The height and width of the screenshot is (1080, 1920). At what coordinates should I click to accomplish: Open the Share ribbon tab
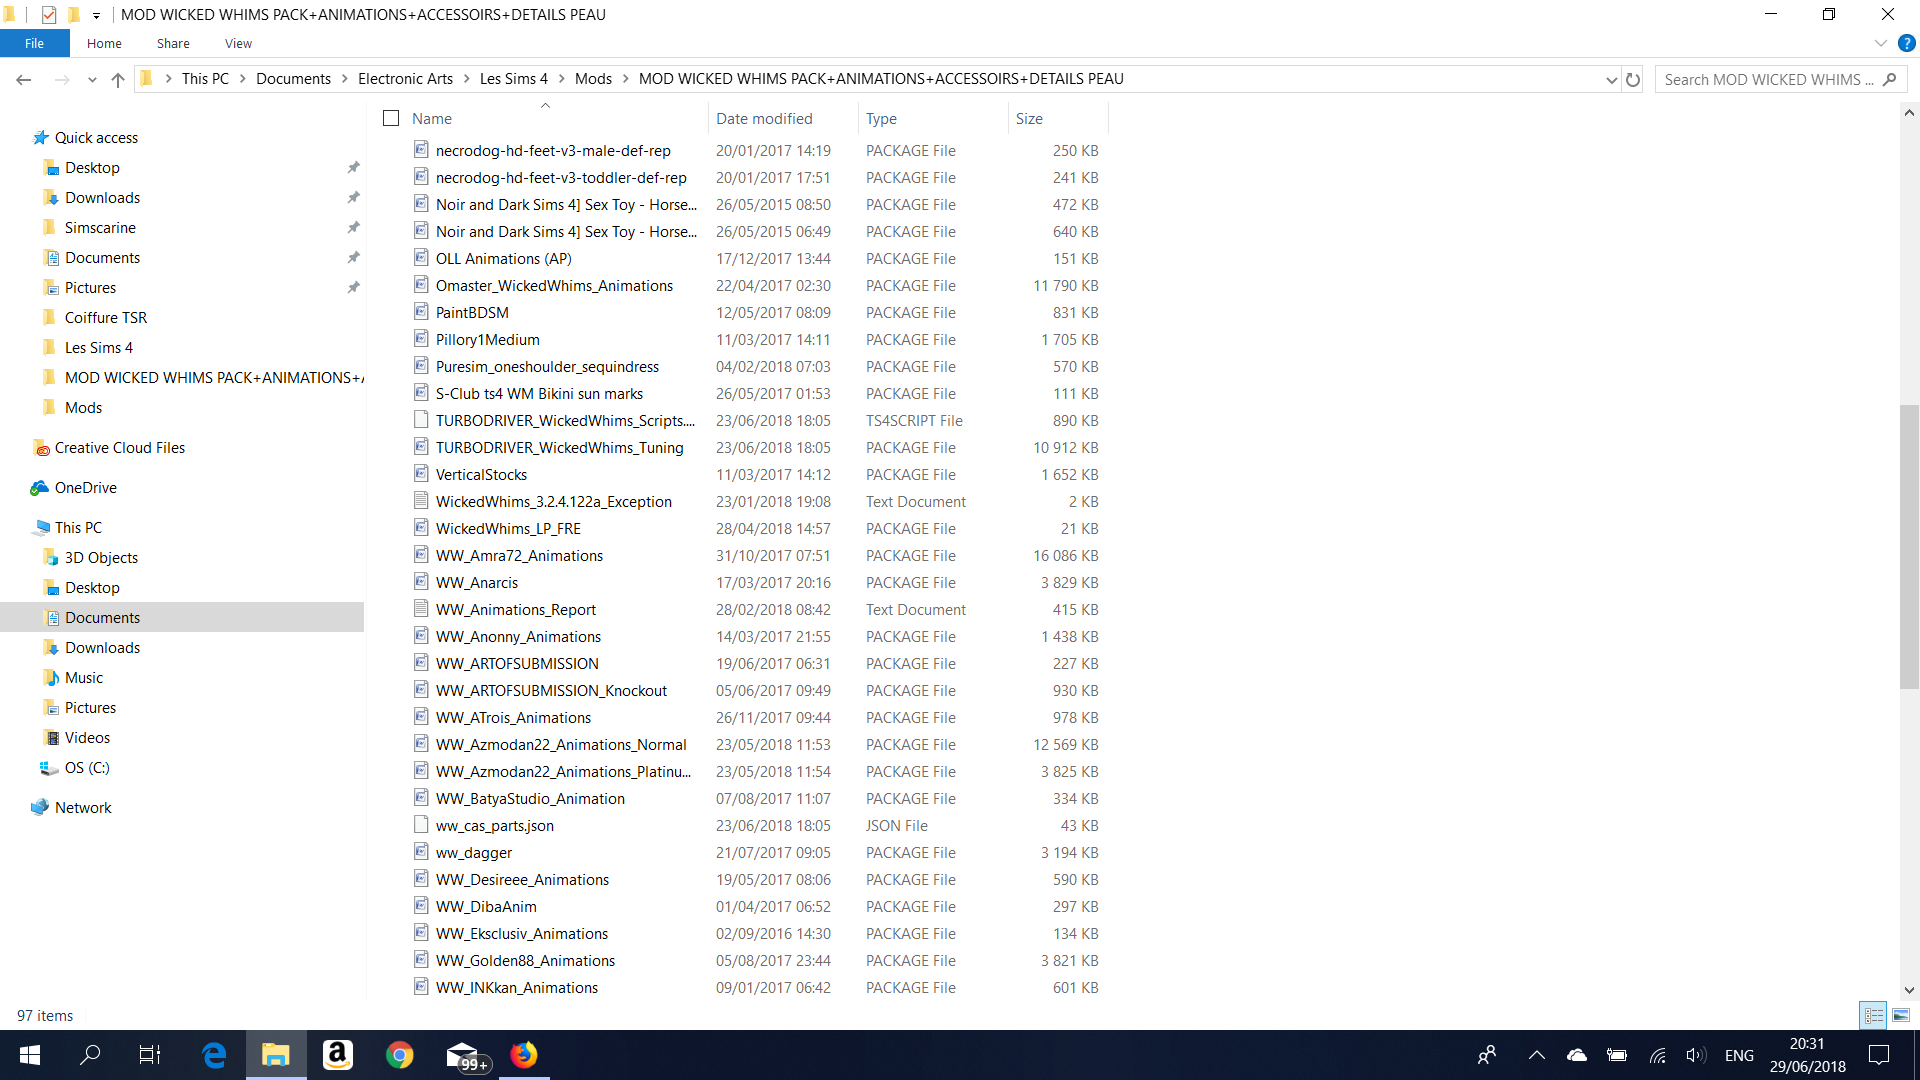click(173, 43)
